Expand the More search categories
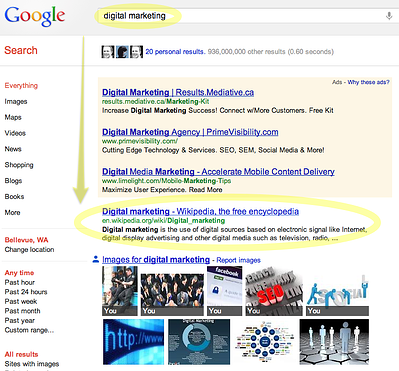 [12, 212]
